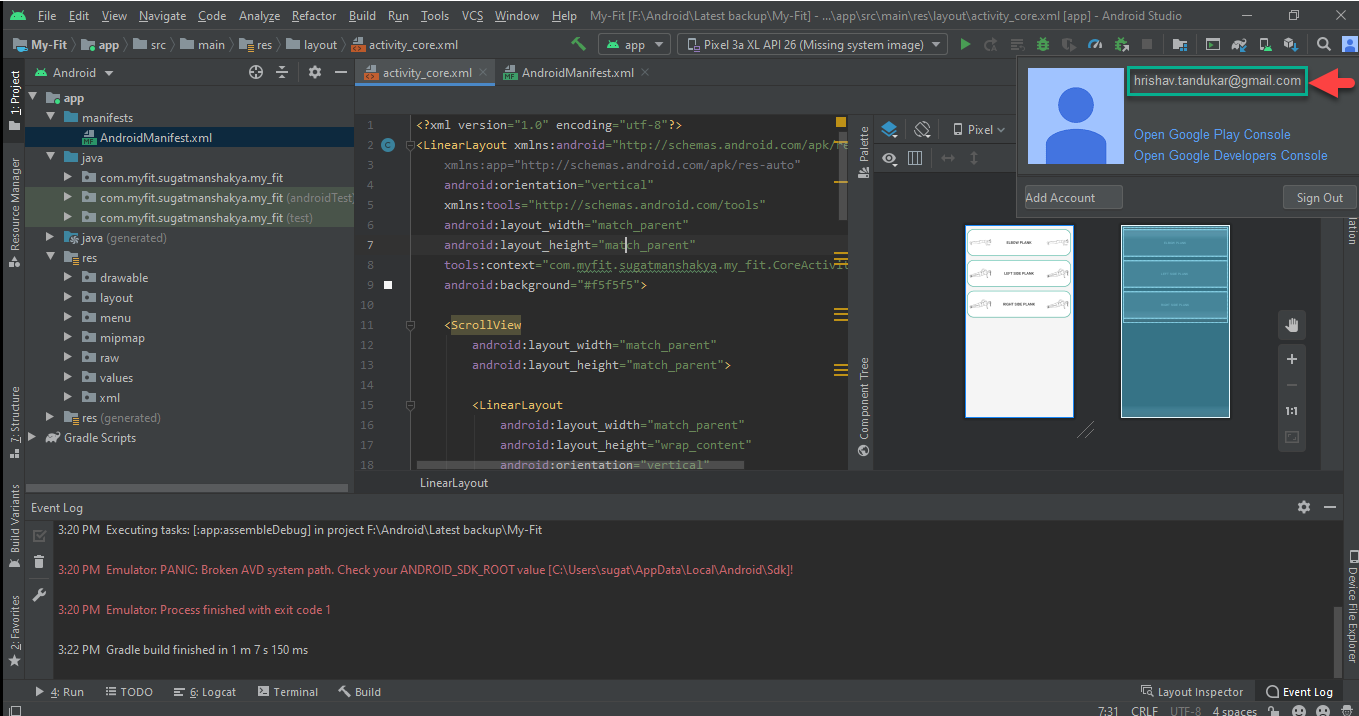
Task: Run the app with the green play button
Action: click(965, 44)
